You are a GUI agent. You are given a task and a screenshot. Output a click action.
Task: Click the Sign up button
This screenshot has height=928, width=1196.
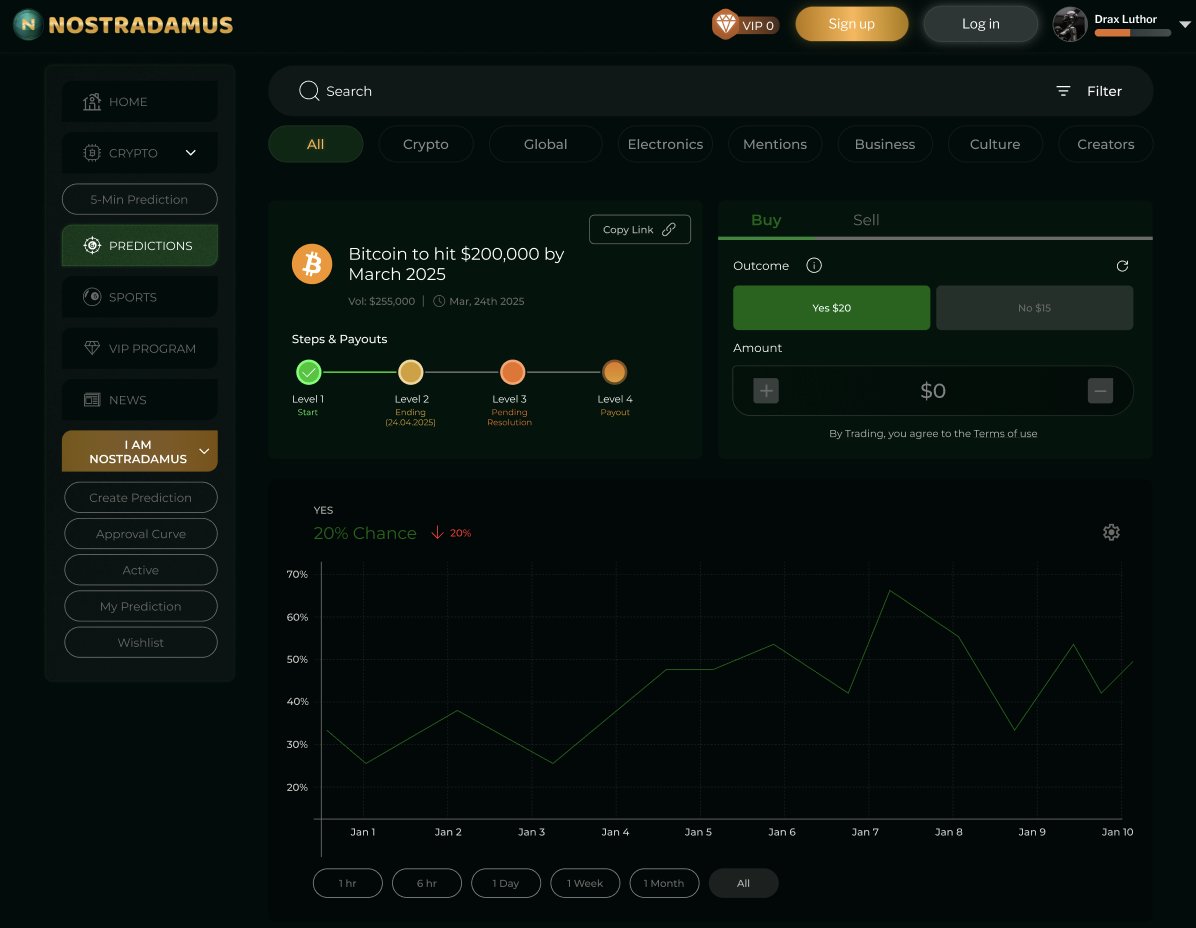(x=851, y=24)
